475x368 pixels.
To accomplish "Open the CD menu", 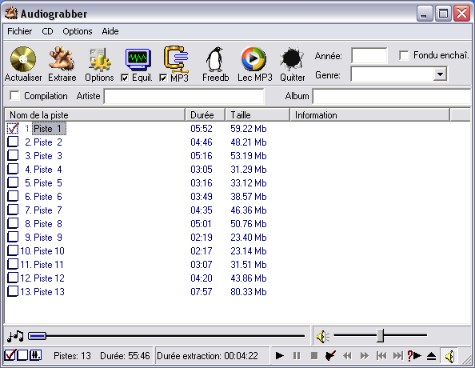I will coord(47,31).
